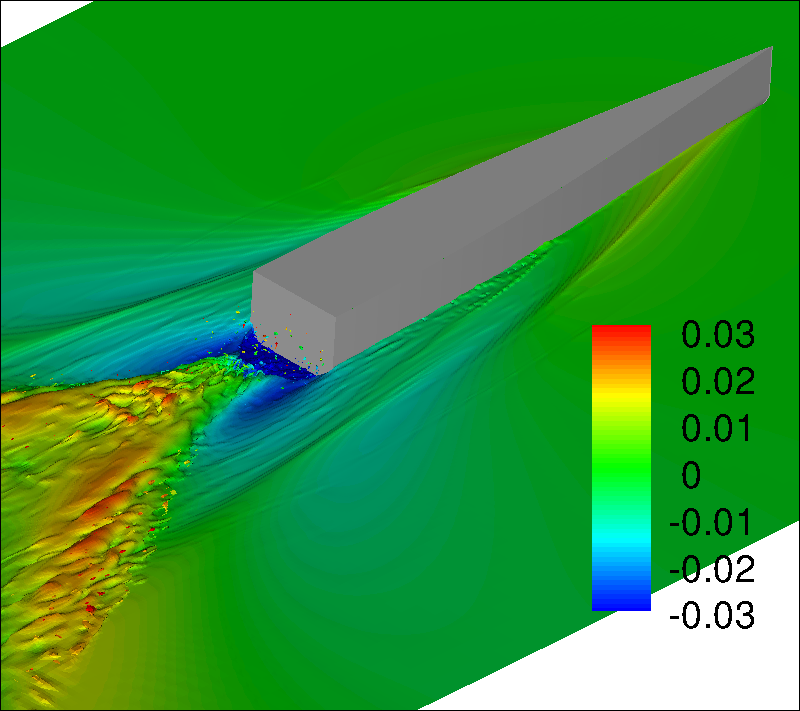Screen dimensions: 800x711
Task: Click the legend value 0.02
Action: [718, 382]
